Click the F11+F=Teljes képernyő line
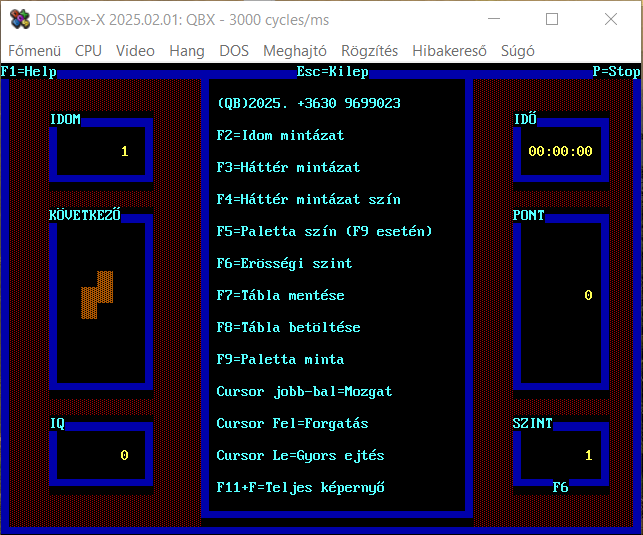The image size is (643, 535). point(300,487)
